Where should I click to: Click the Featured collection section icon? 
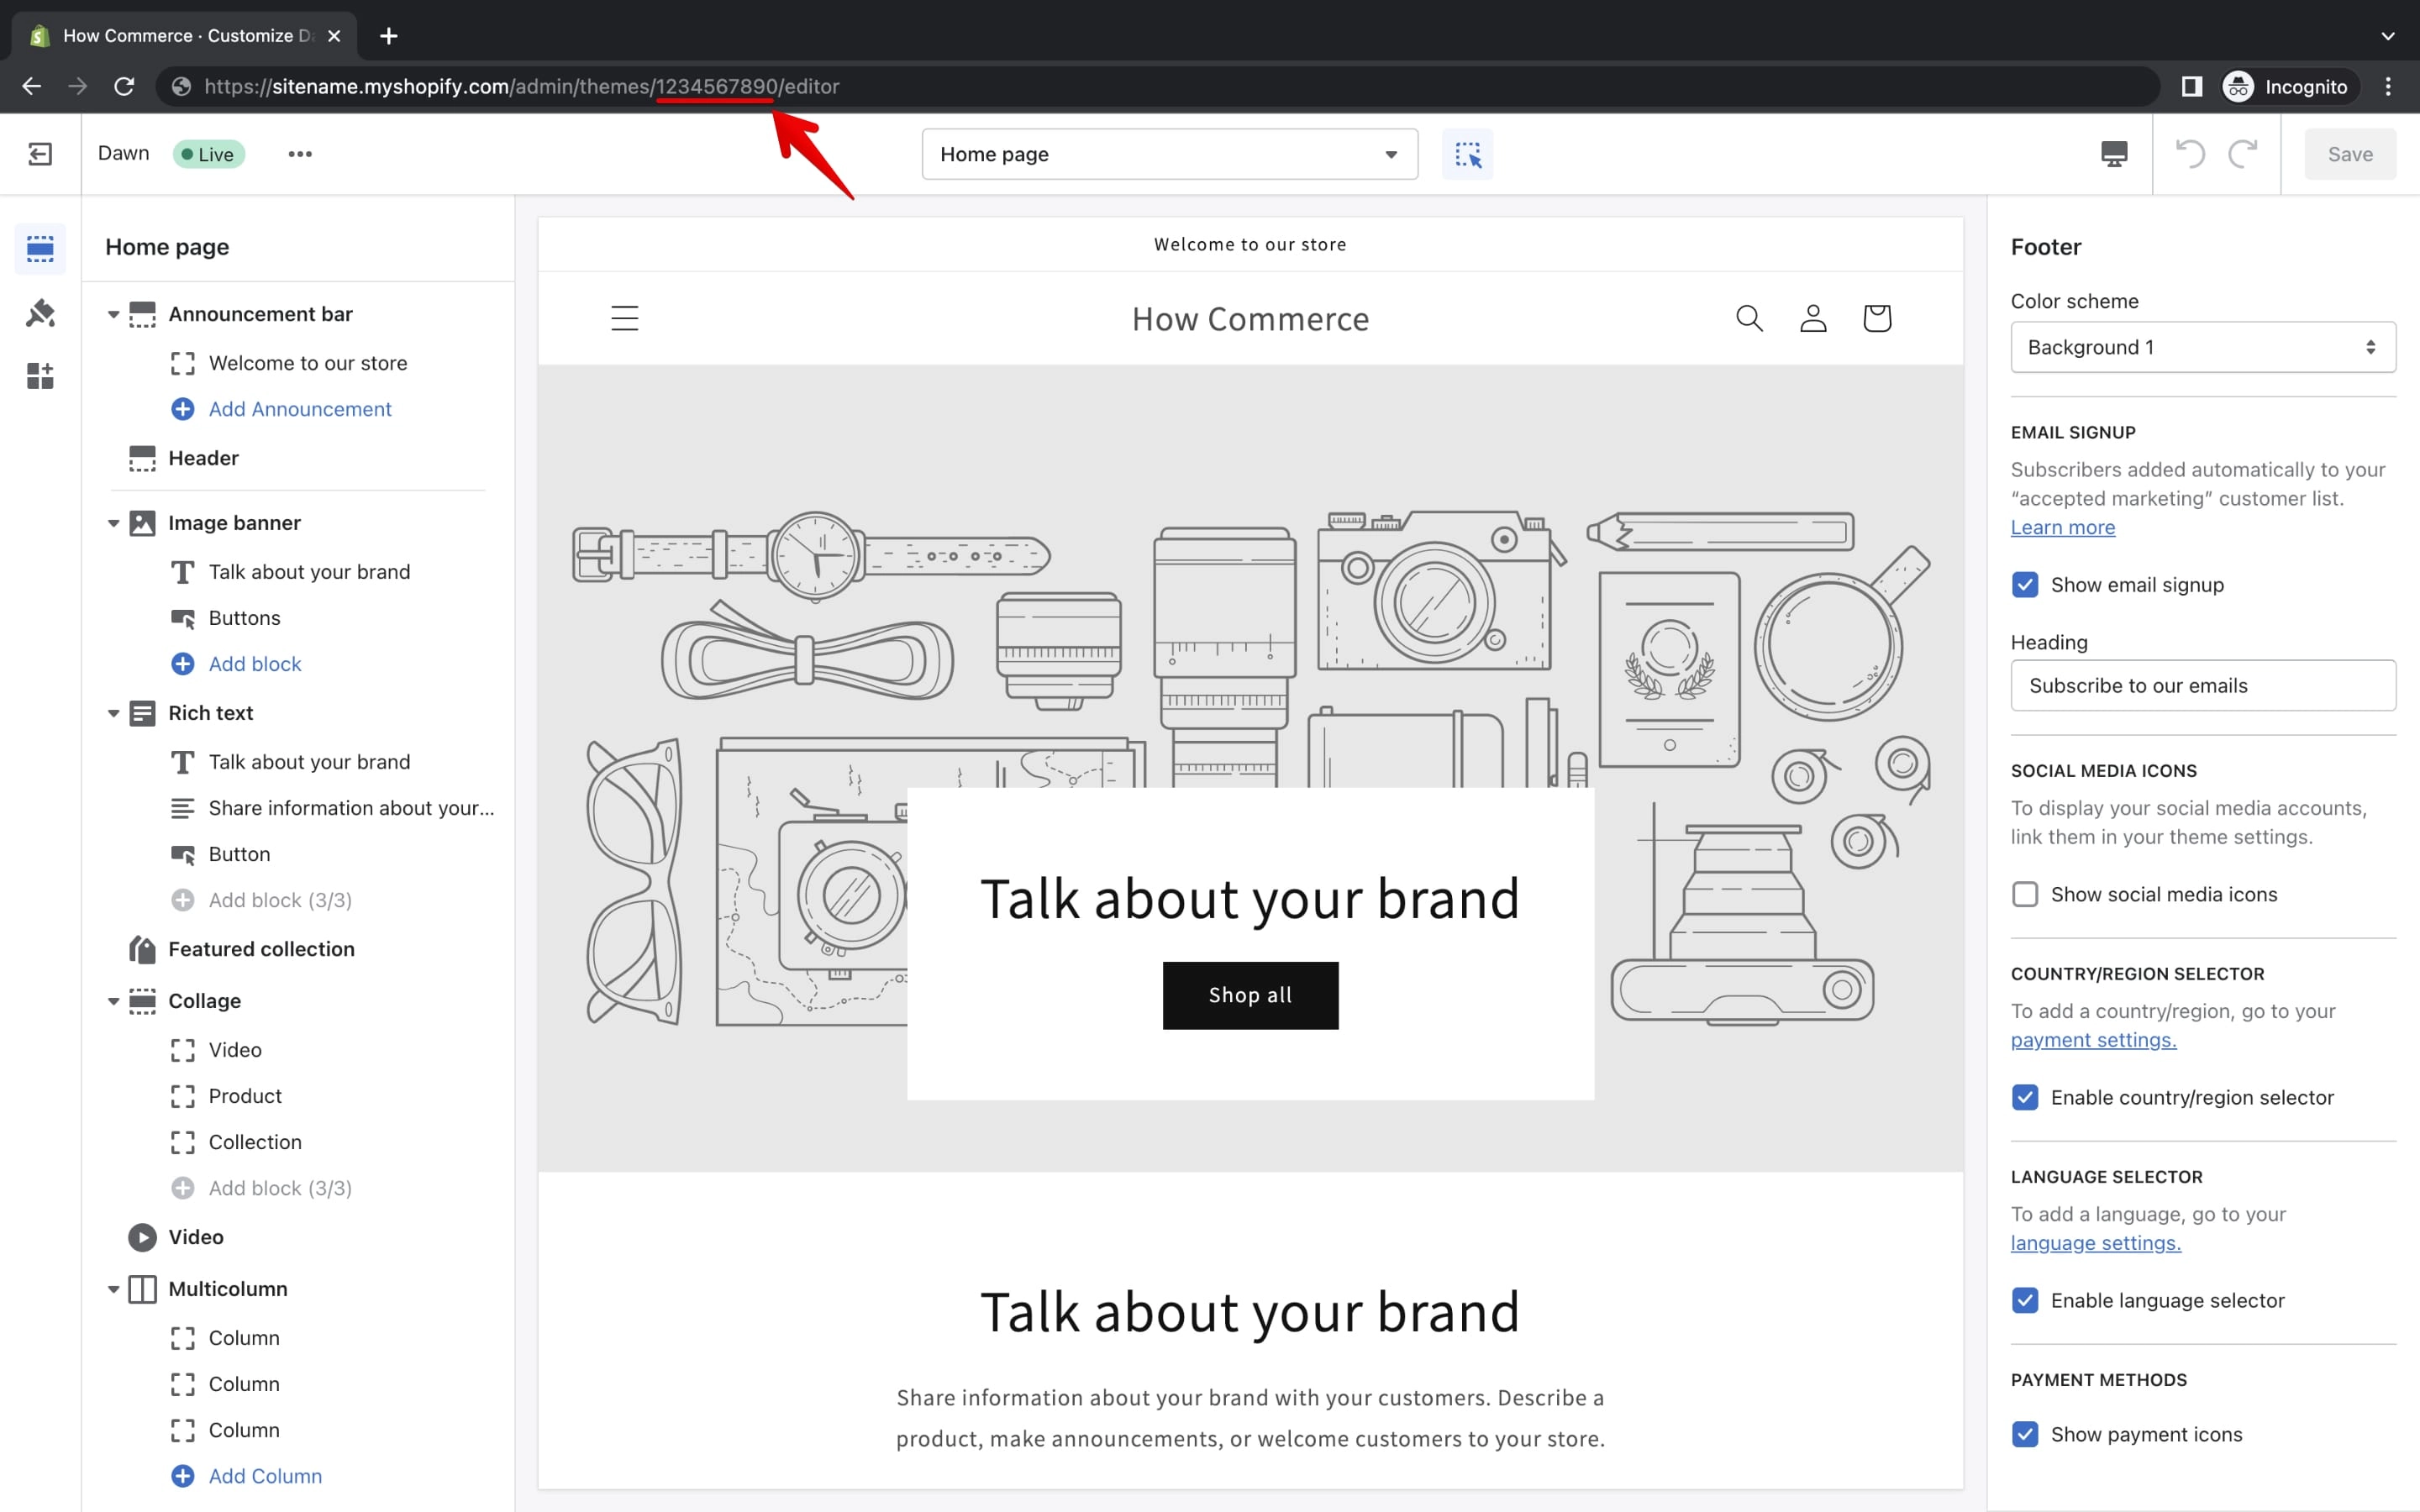(x=142, y=950)
